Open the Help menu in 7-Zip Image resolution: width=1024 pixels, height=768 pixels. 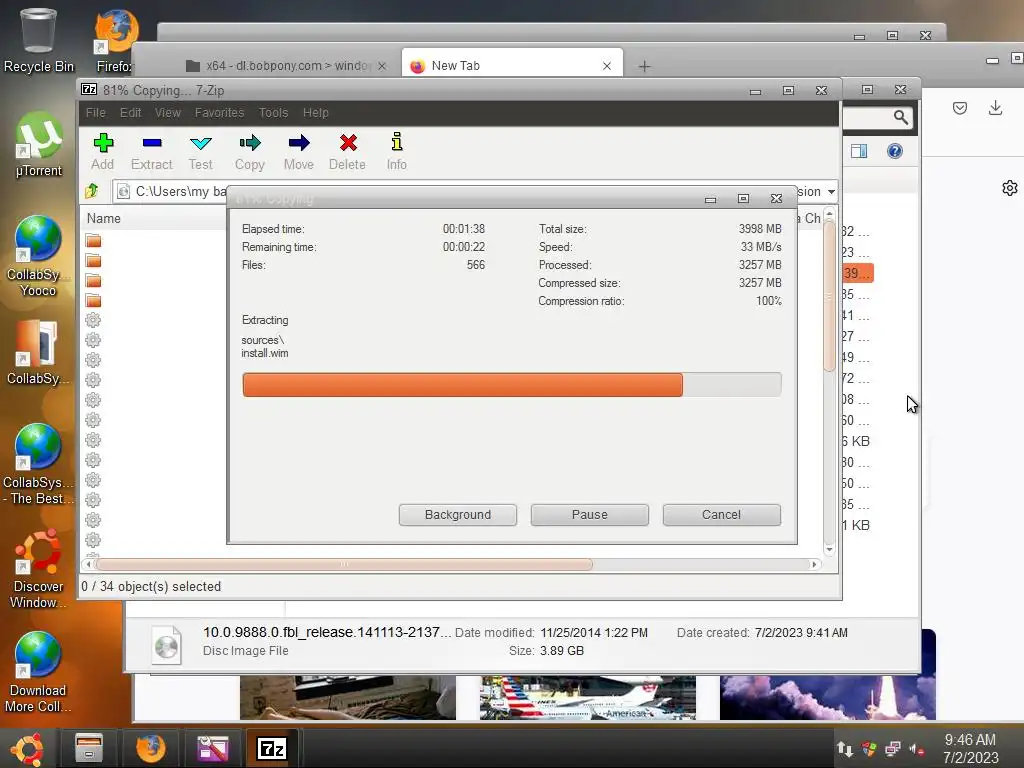click(315, 112)
